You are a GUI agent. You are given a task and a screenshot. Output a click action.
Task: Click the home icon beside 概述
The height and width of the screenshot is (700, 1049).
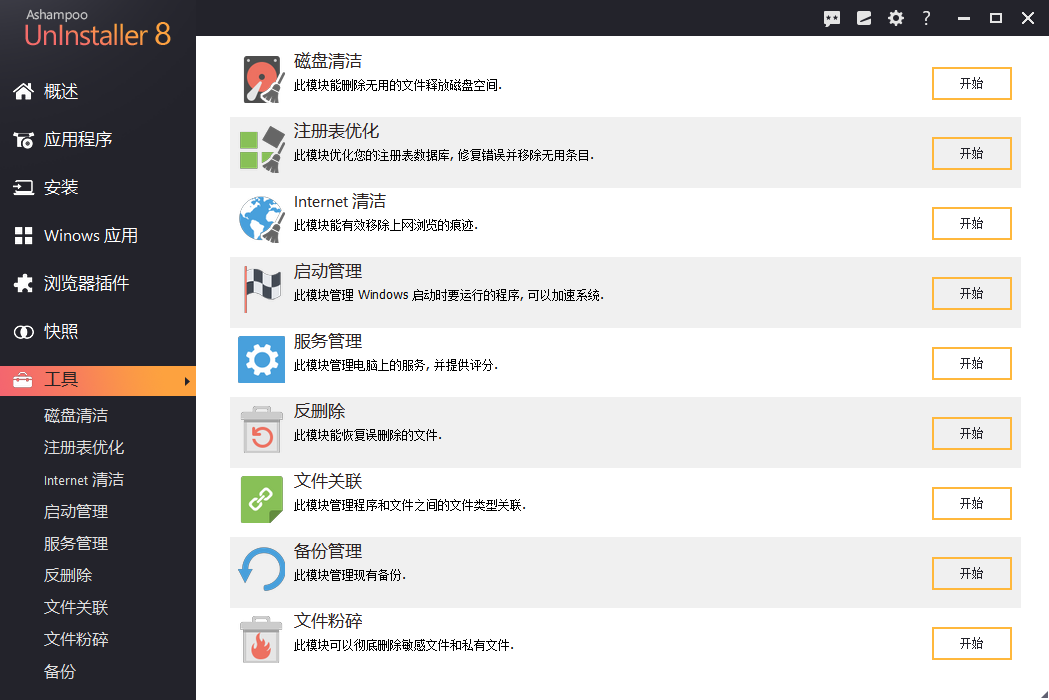click(x=23, y=91)
